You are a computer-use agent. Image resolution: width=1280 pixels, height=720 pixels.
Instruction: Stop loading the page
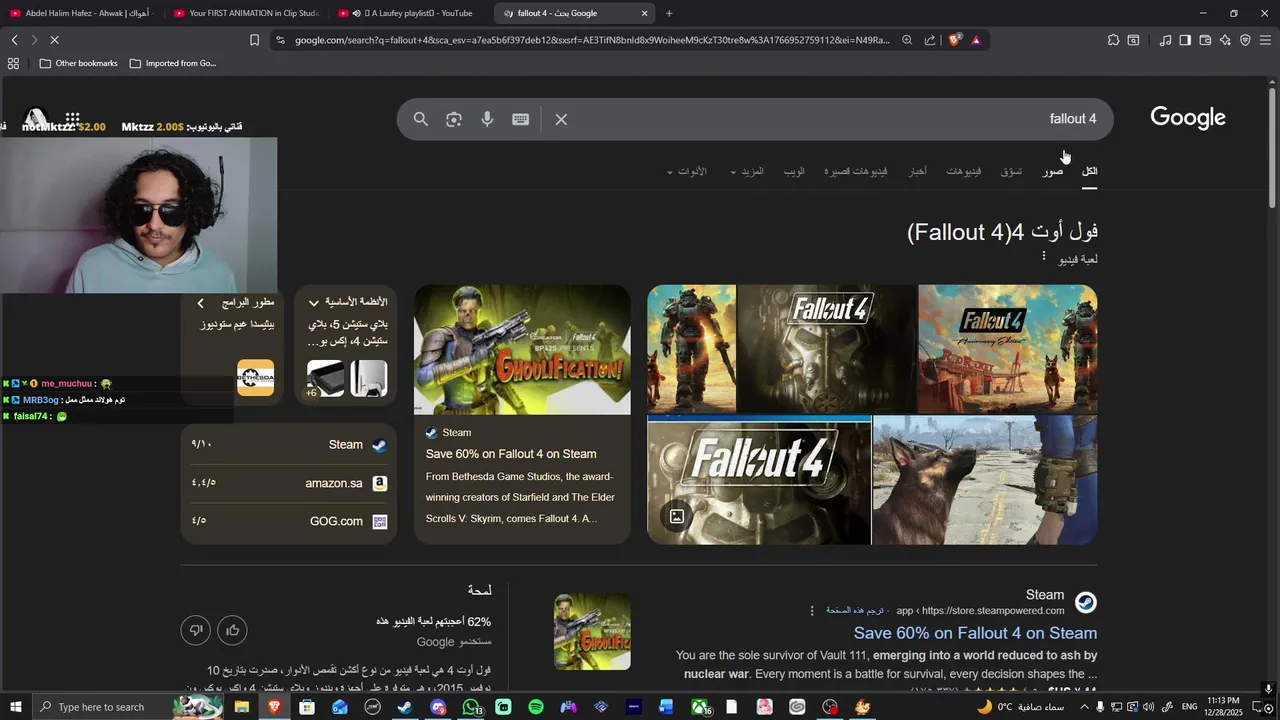click(x=54, y=40)
